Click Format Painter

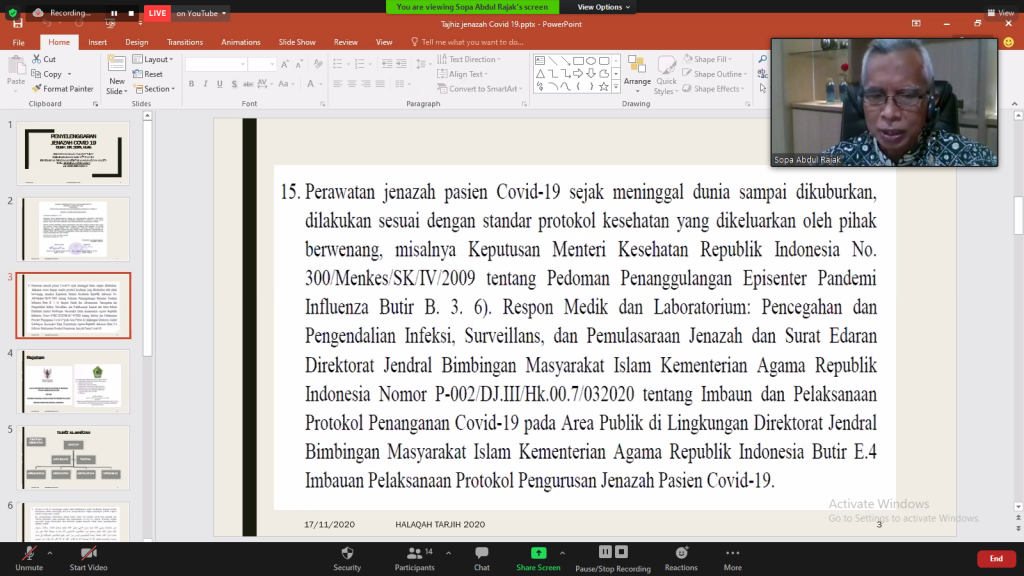(x=63, y=89)
